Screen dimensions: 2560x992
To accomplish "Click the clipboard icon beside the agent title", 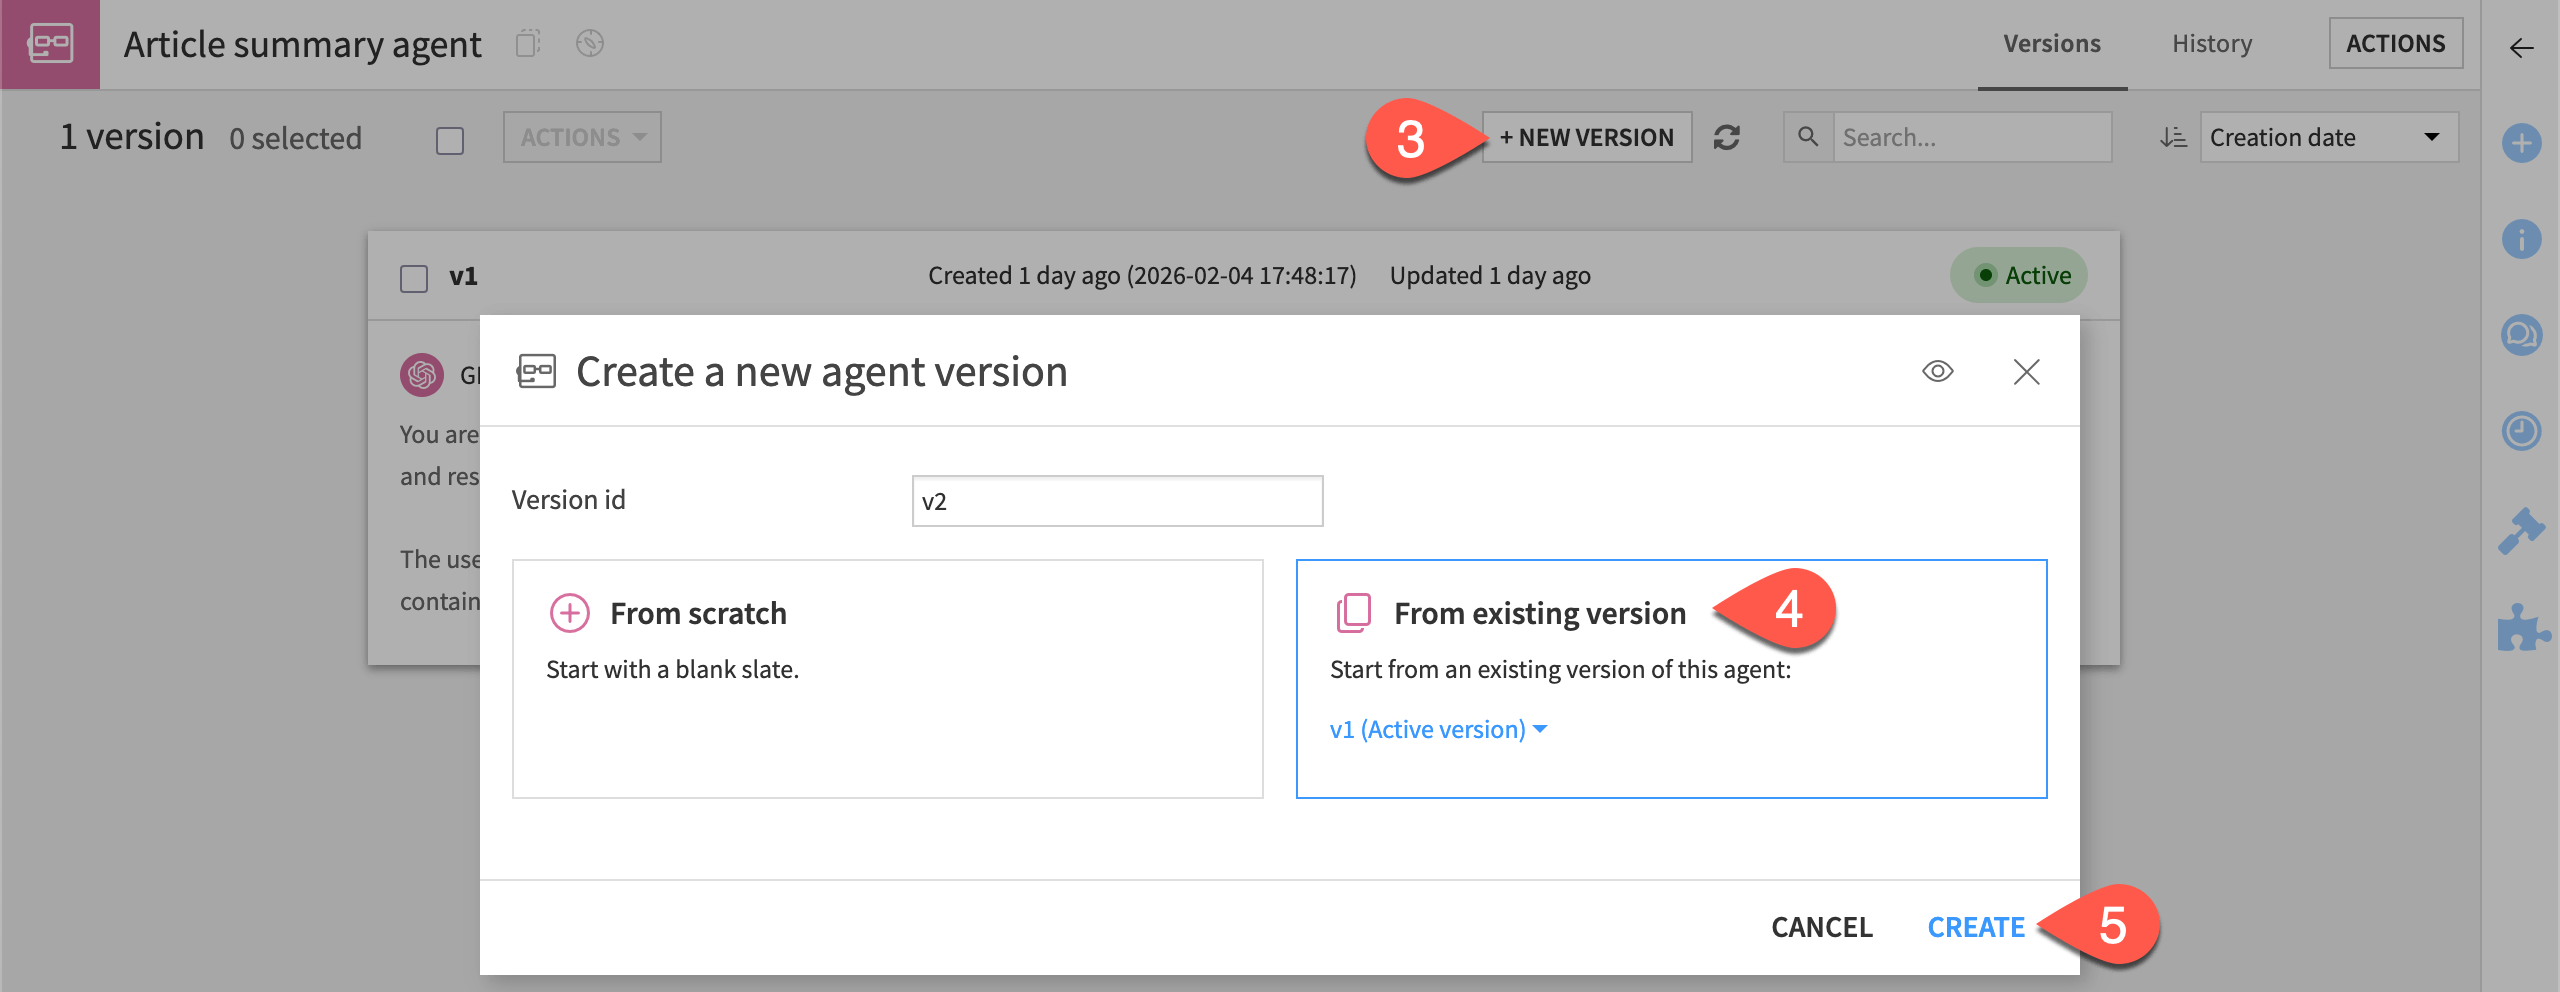I will tap(528, 43).
